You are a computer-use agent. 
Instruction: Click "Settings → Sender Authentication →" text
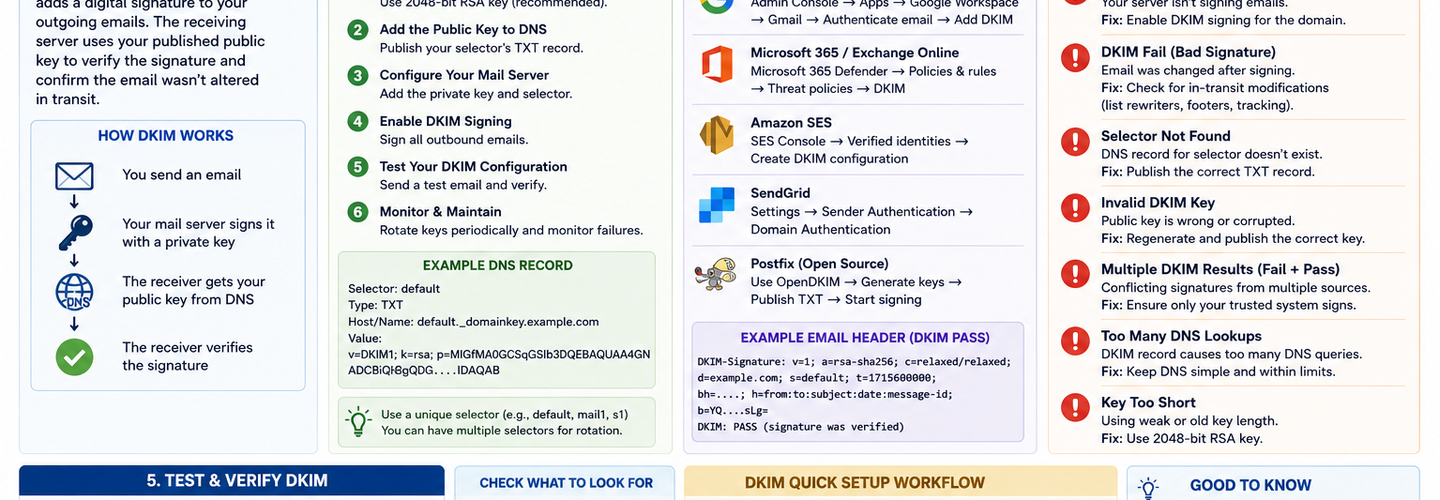862,212
